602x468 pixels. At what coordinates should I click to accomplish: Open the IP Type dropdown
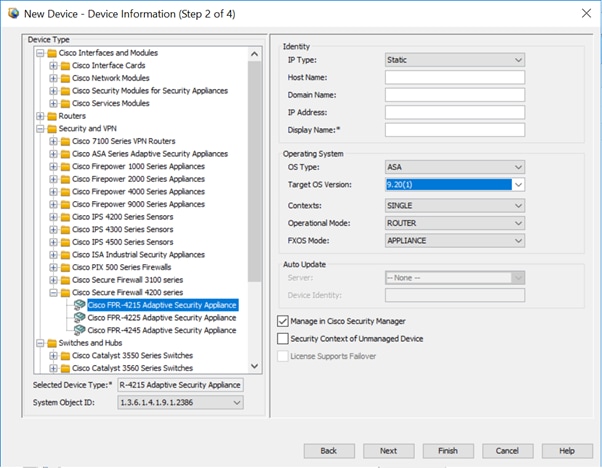tap(455, 60)
